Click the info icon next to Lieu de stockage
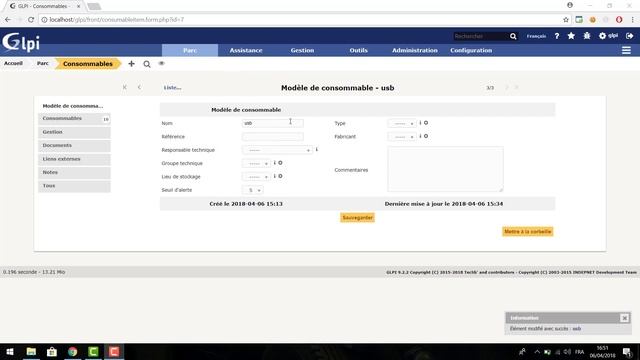The image size is (640, 360). click(275, 176)
